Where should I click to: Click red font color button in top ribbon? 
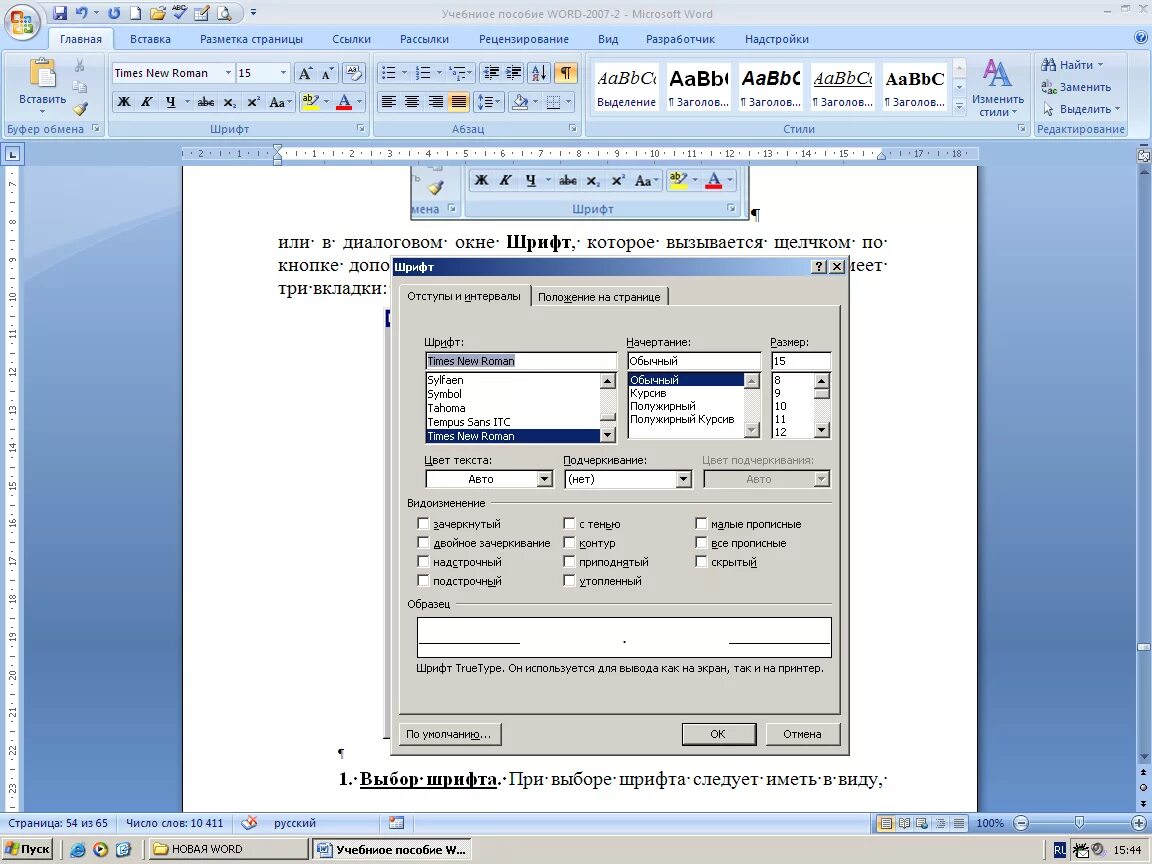point(345,102)
